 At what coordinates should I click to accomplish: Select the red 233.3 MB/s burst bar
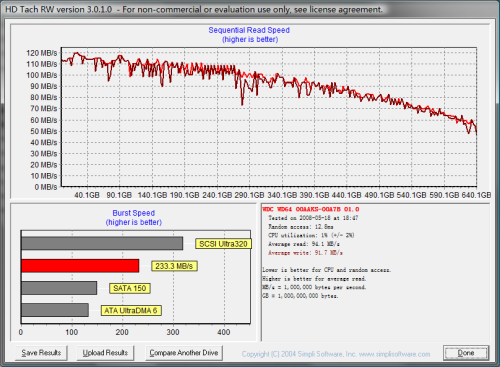(80, 266)
